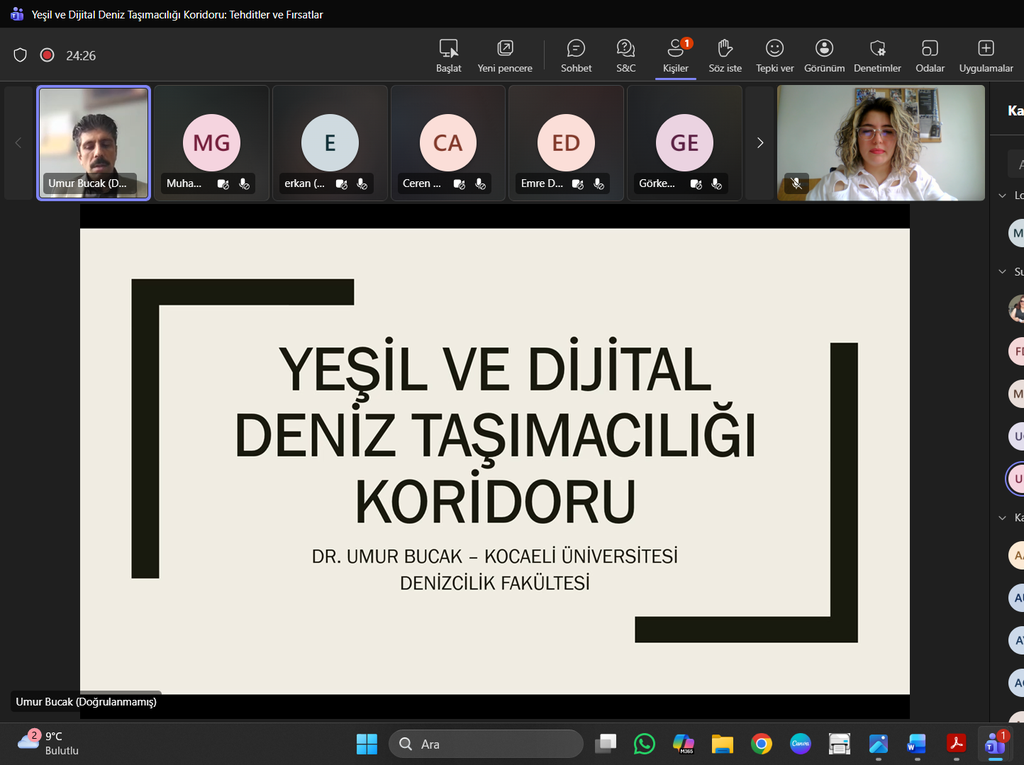The width and height of the screenshot is (1024, 765).
Task: Open WhatsApp from the taskbar
Action: point(644,744)
